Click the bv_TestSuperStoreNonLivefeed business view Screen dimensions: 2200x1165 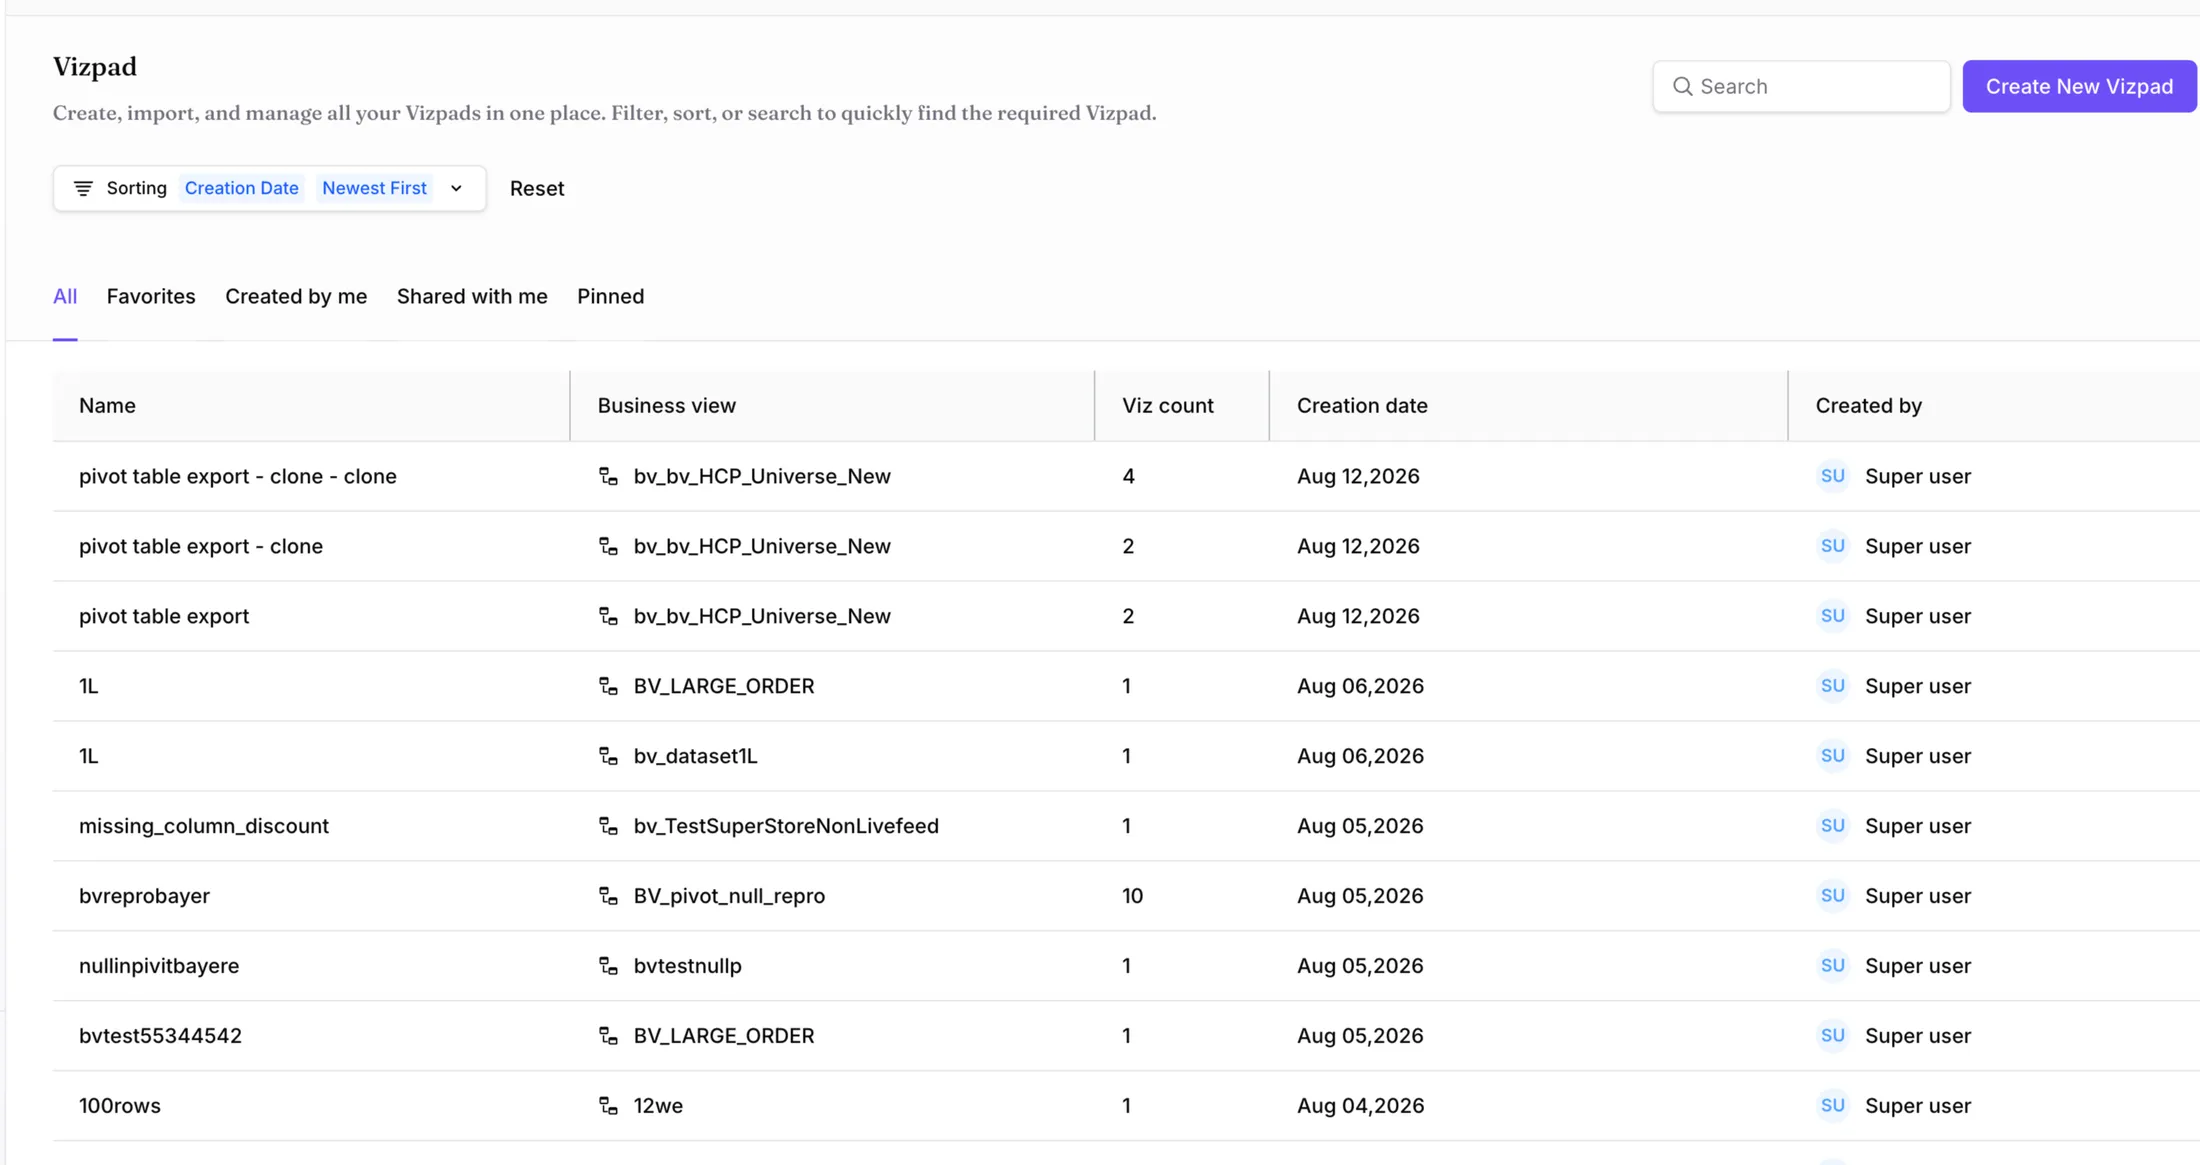pos(786,826)
